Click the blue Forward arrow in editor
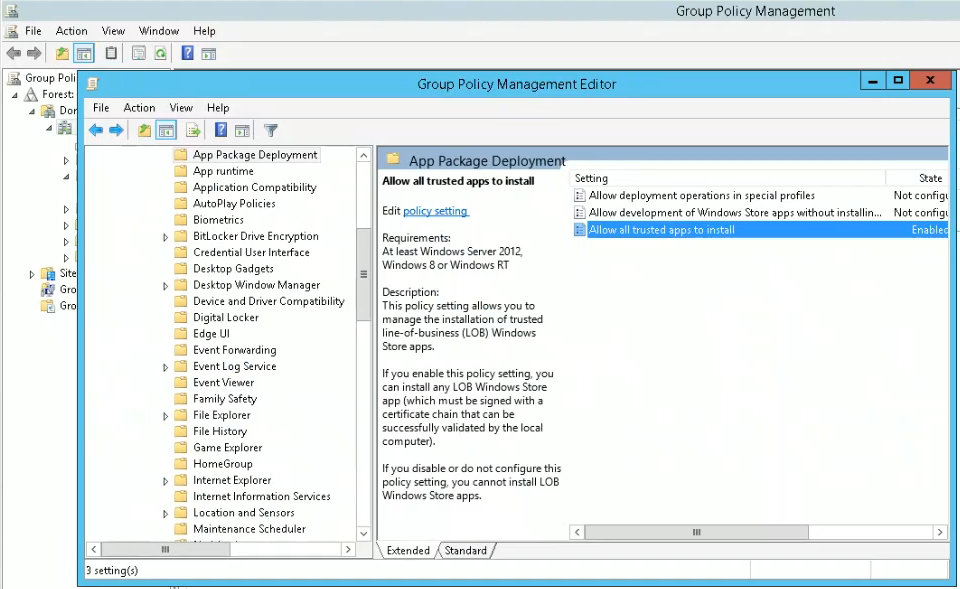 pyautogui.click(x=116, y=130)
